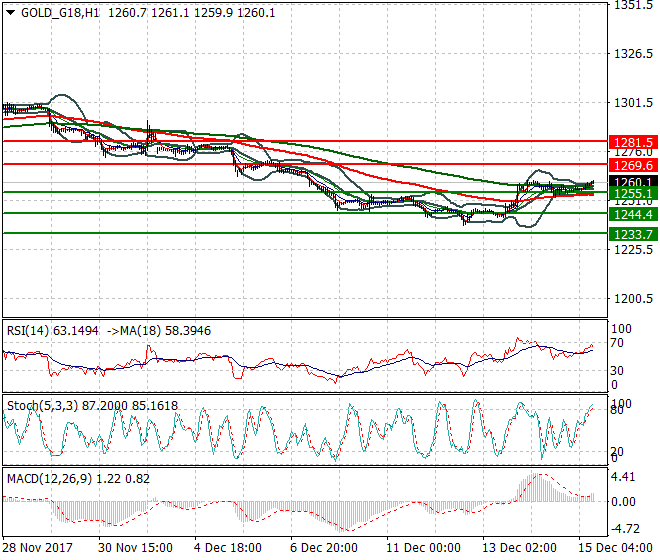Click the 15 Dec 04:00 time label
Viewport: 660px width, 560px height.
coord(615,548)
